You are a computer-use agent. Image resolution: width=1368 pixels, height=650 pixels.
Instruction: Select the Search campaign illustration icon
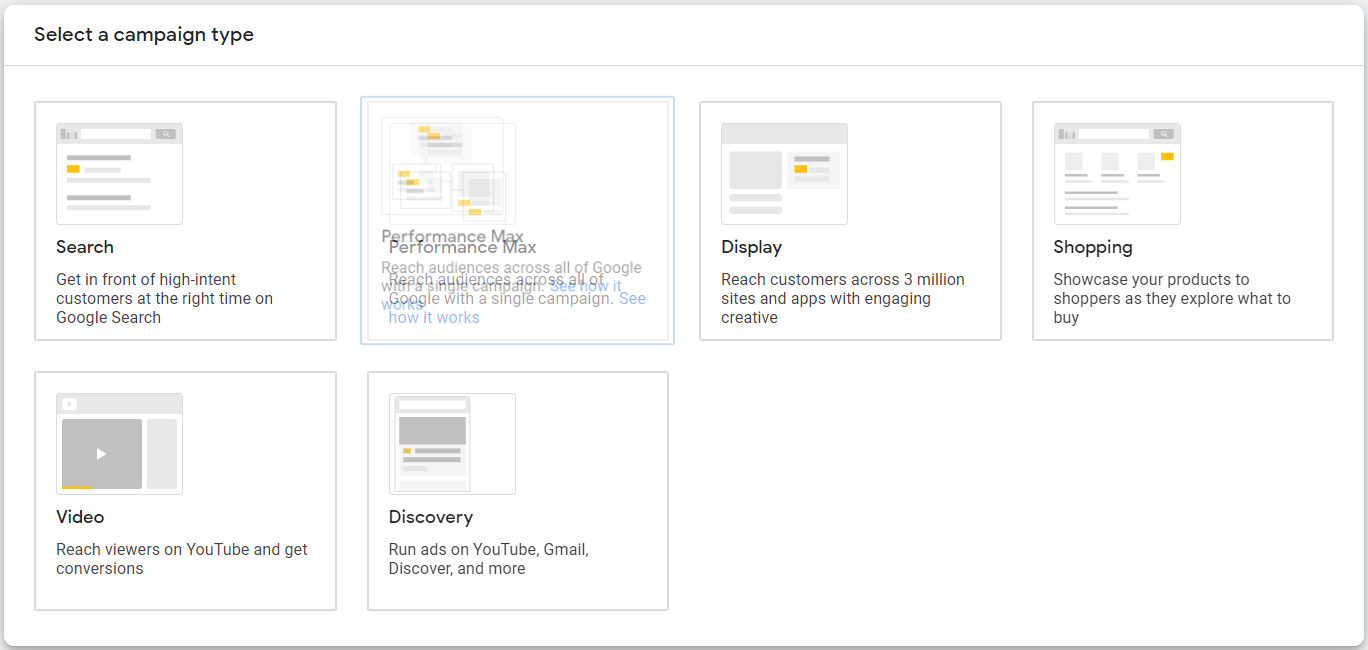tap(119, 174)
